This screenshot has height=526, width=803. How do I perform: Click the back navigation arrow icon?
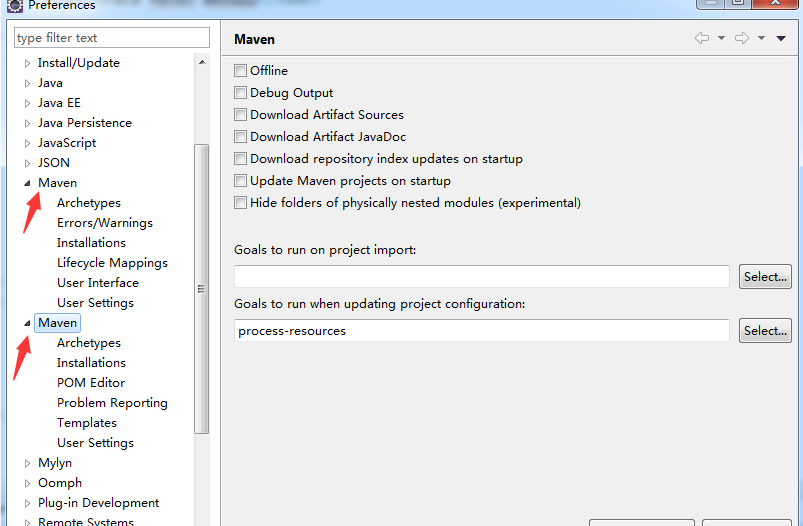click(702, 38)
